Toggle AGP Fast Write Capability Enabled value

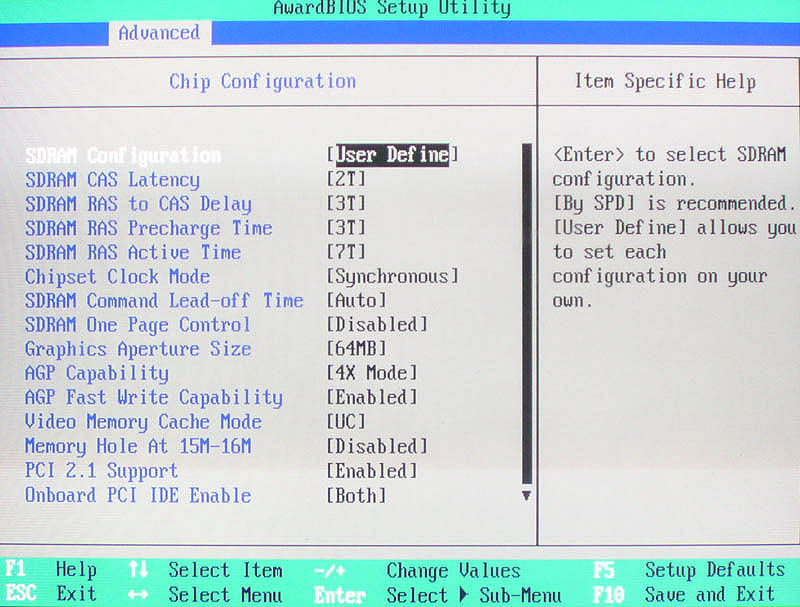click(x=372, y=398)
